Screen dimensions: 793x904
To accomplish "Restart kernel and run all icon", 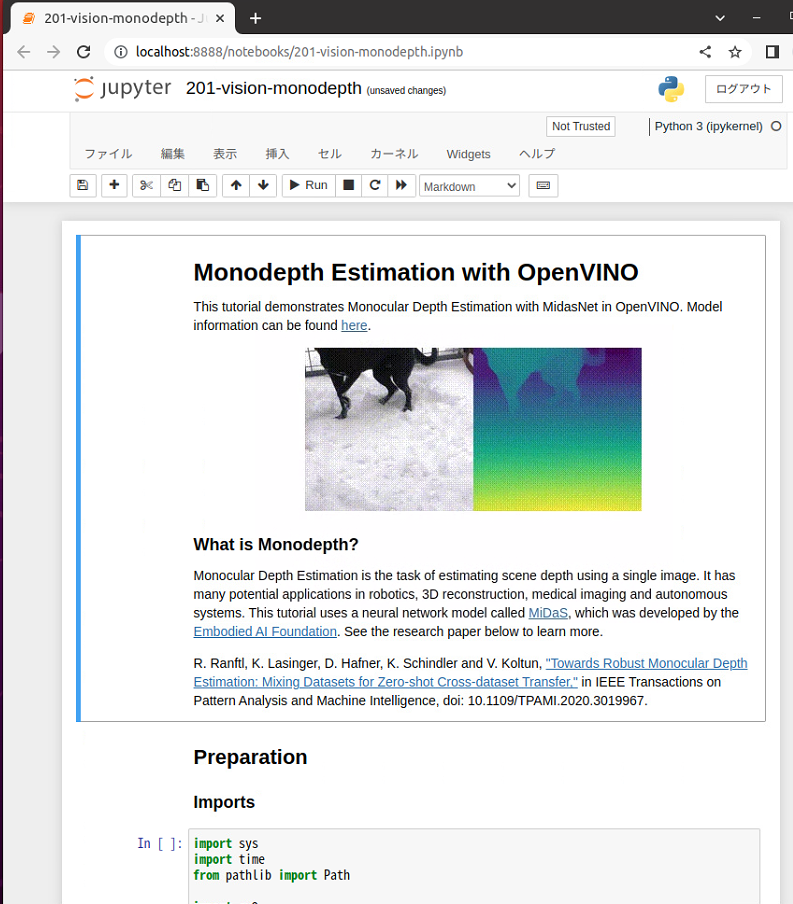I will pyautogui.click(x=402, y=185).
